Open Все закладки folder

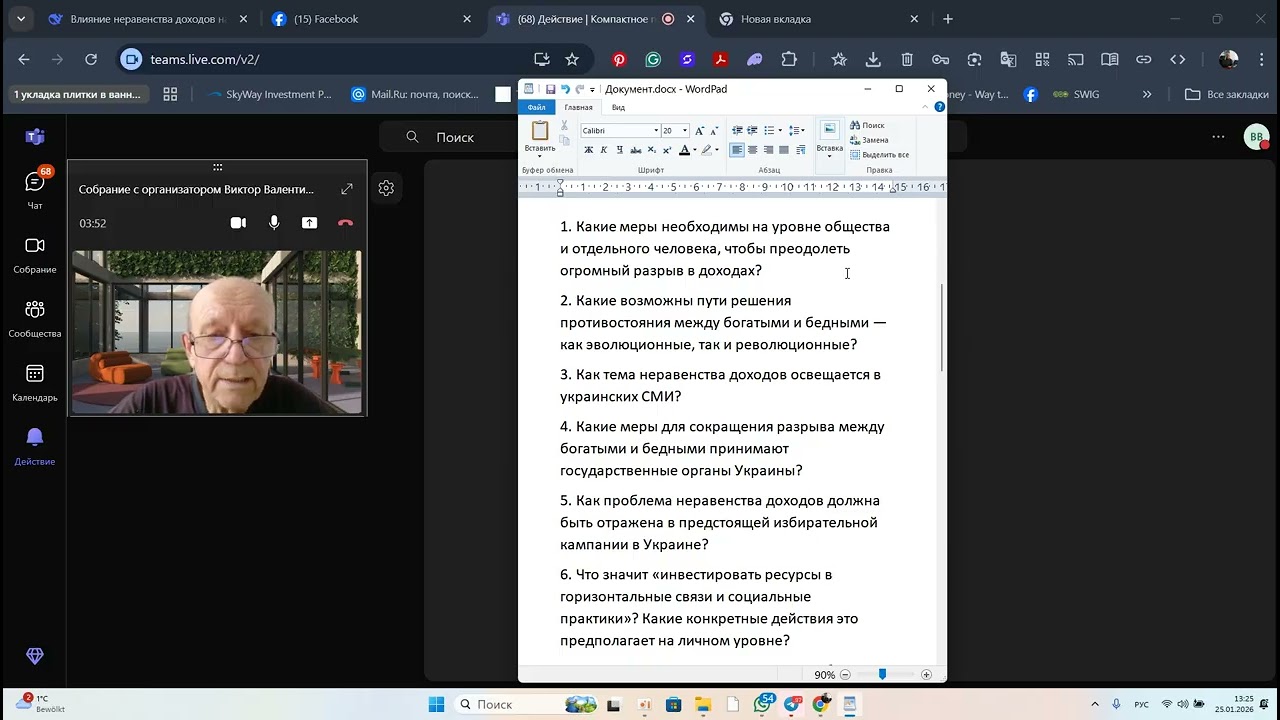pos(1227,94)
